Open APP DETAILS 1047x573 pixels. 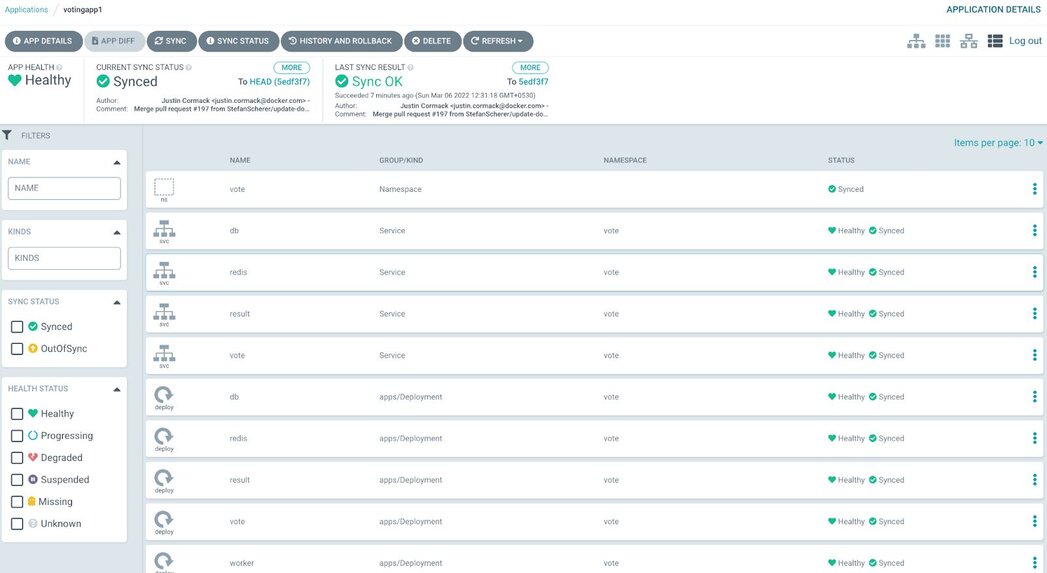point(43,41)
